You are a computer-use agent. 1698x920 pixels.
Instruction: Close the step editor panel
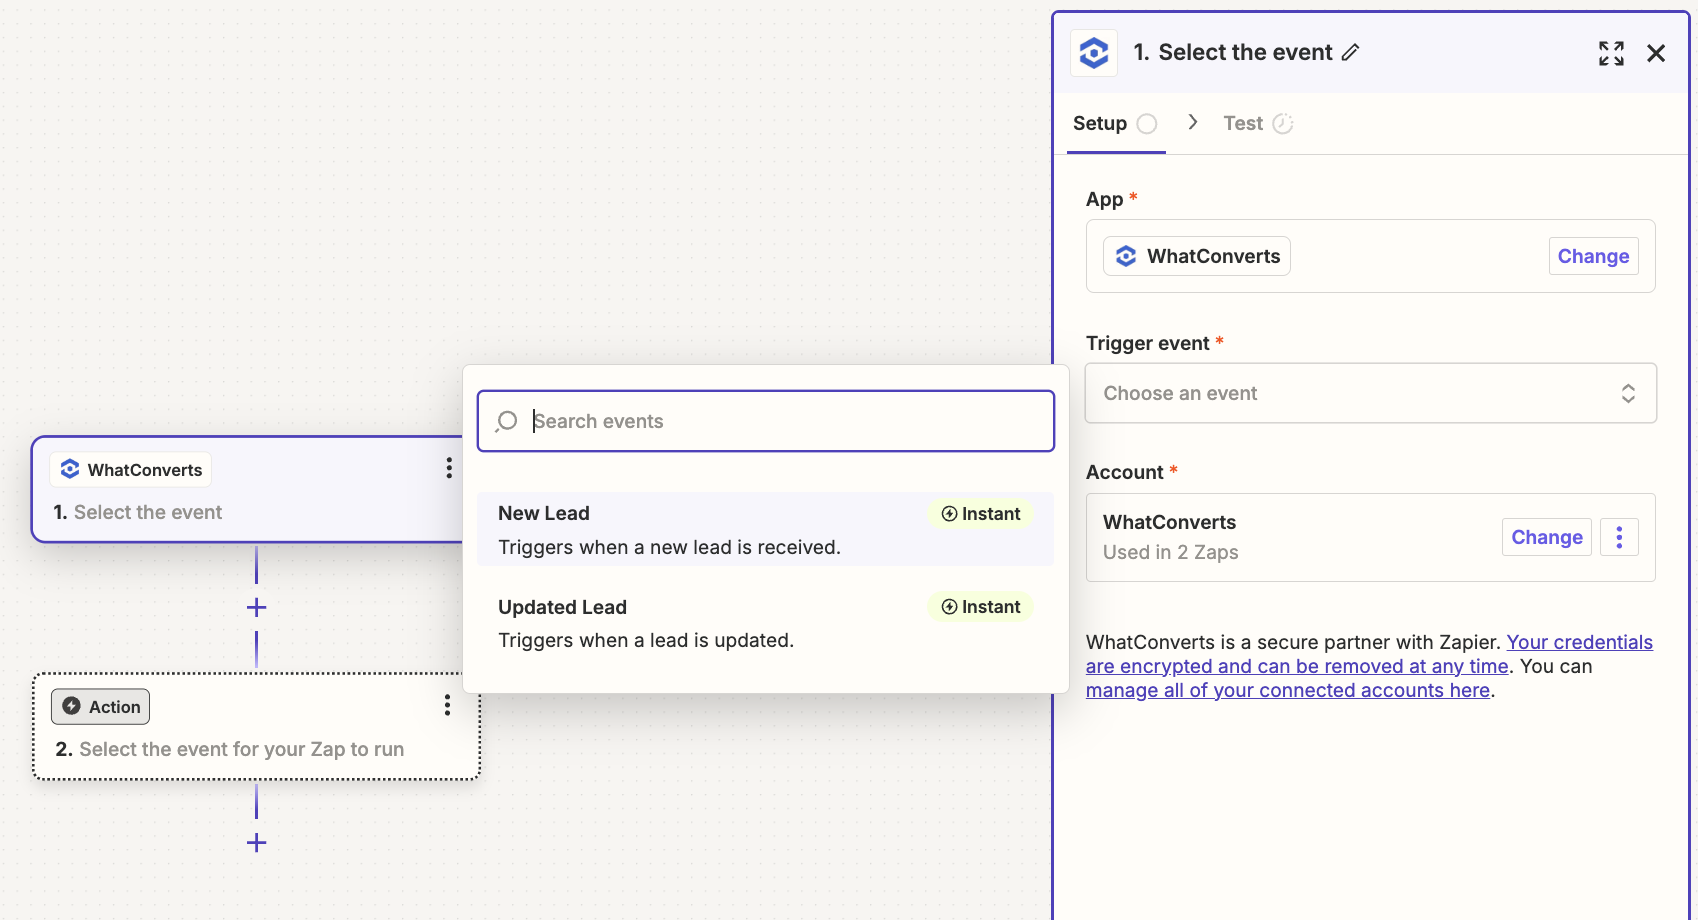coord(1656,53)
